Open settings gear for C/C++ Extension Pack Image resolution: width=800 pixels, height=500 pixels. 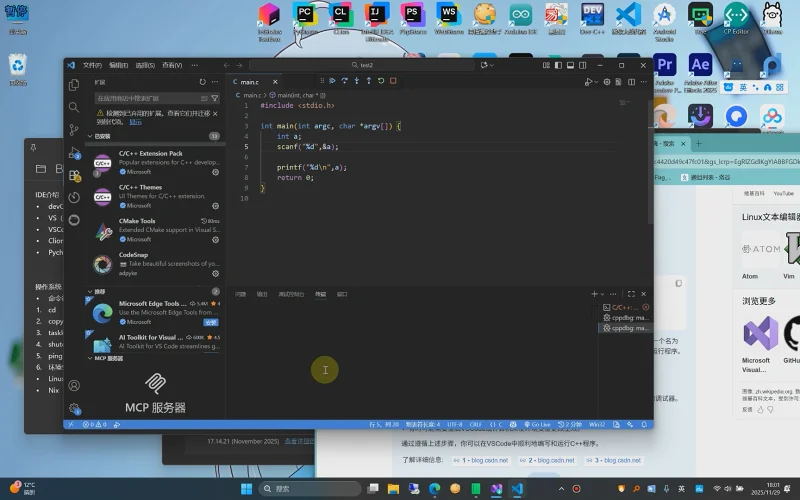pos(215,171)
